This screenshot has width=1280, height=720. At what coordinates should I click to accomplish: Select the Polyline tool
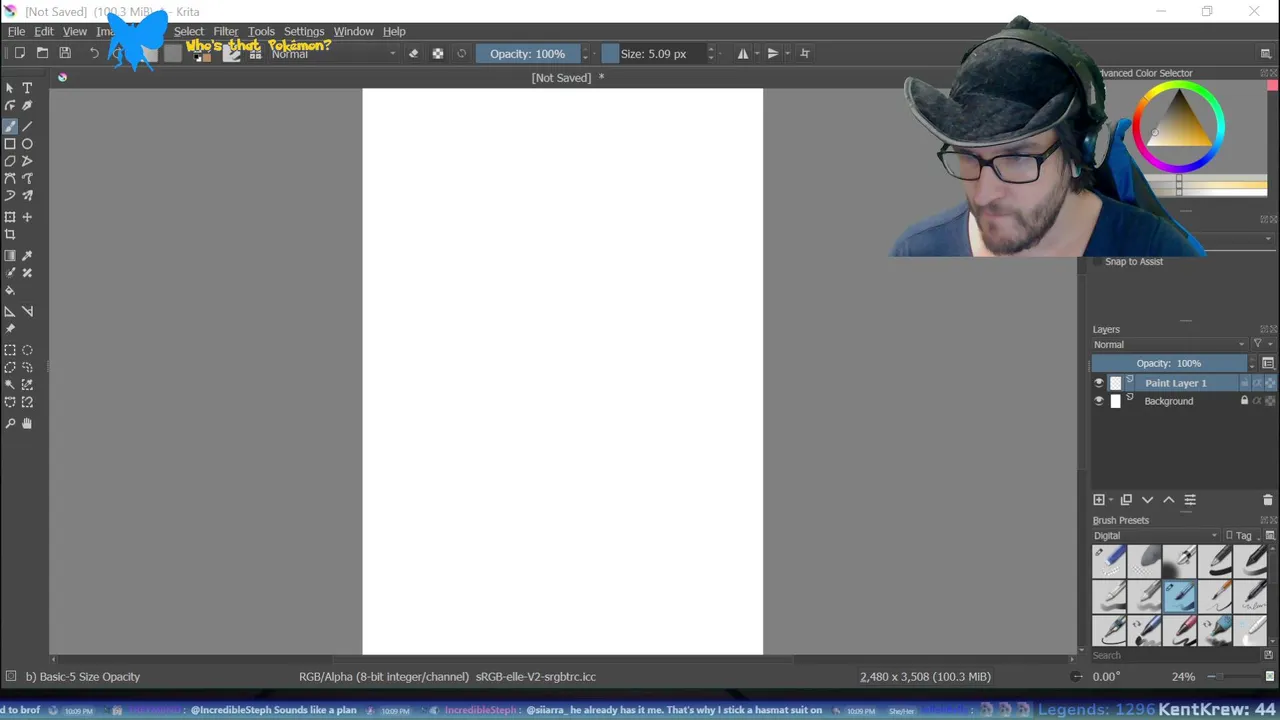coord(27,161)
